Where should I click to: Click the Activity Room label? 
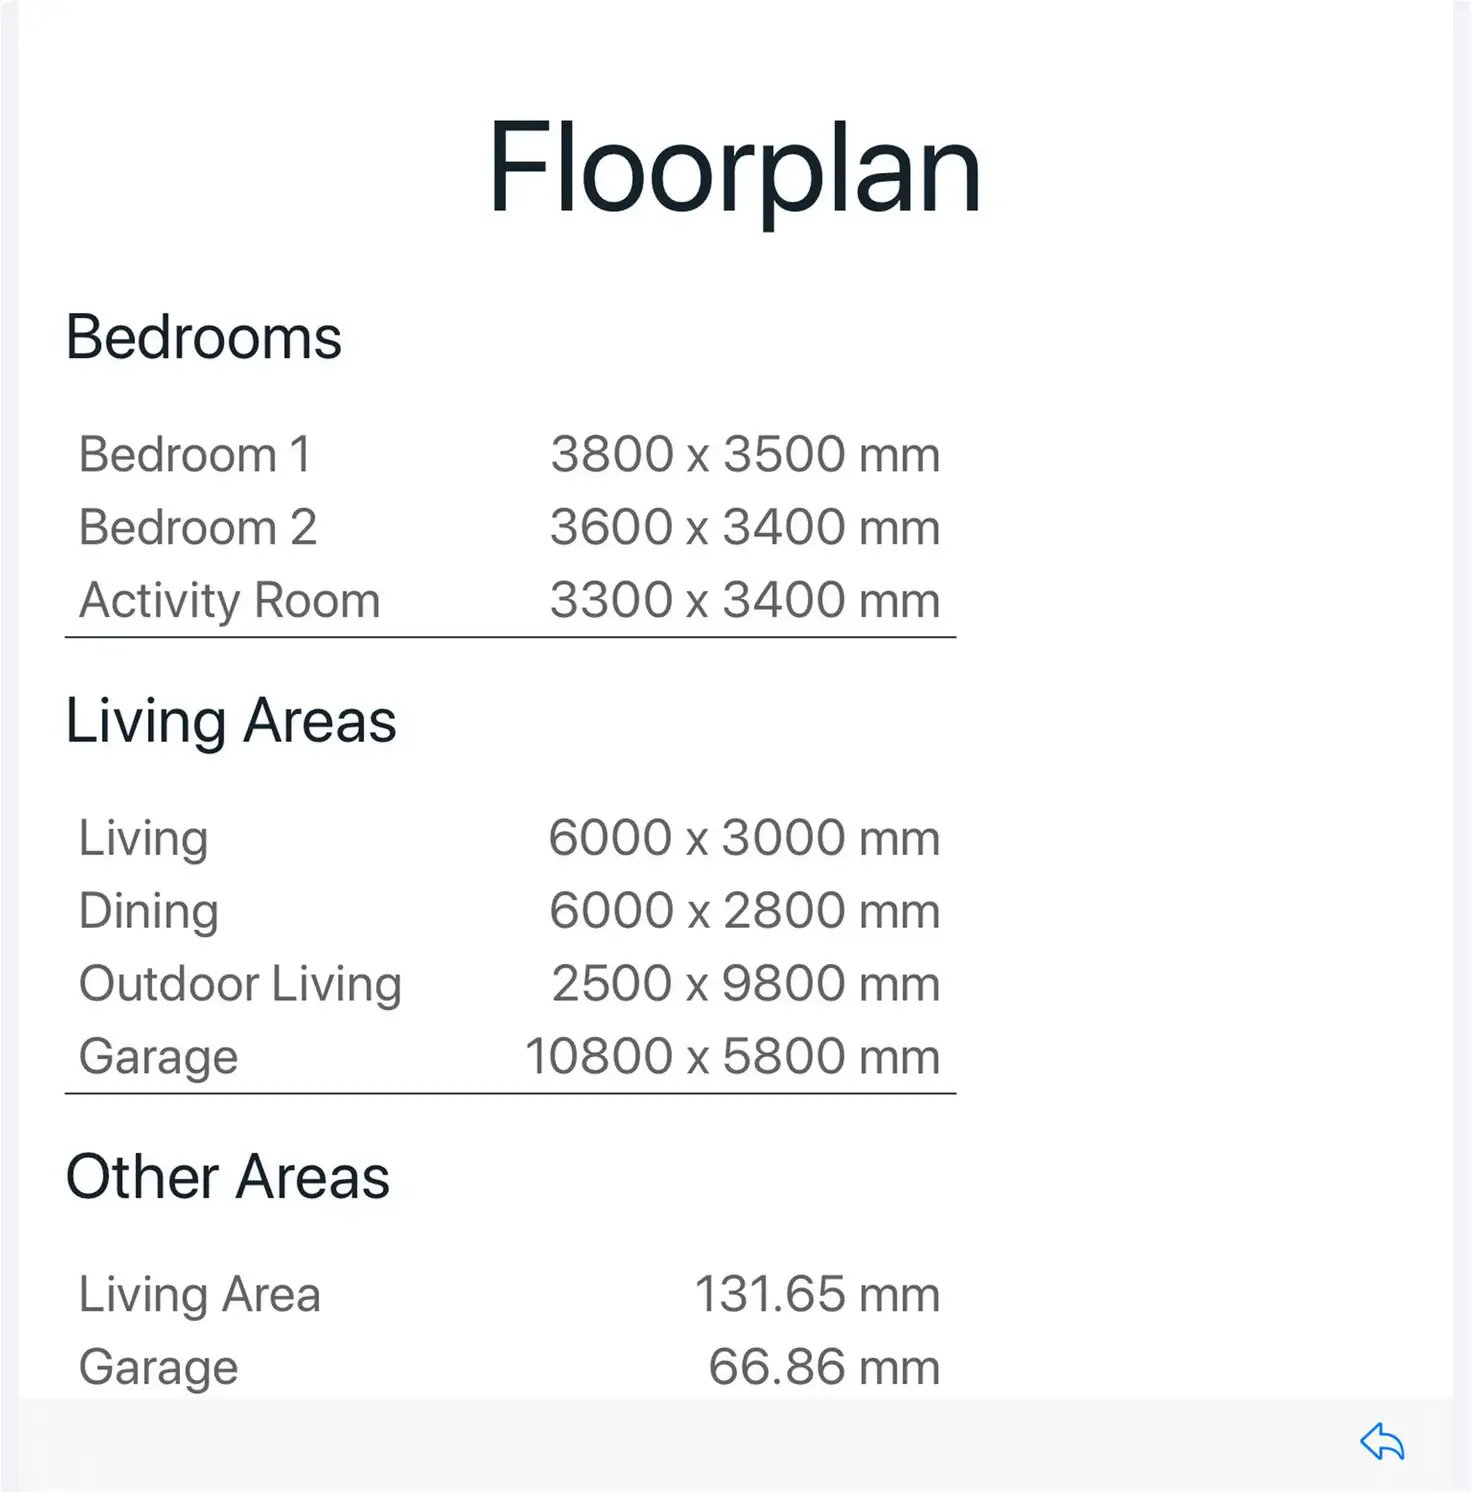pyautogui.click(x=230, y=601)
